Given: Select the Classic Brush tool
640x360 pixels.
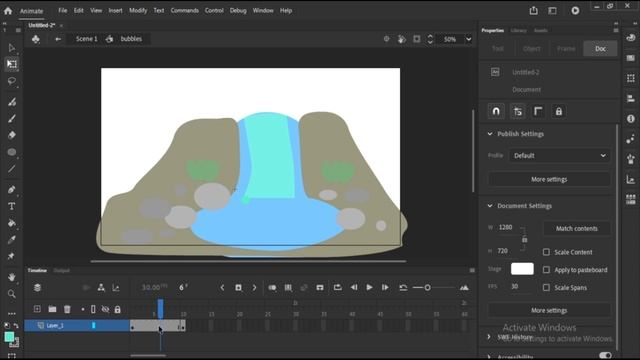Looking at the screenshot, I should [11, 118].
